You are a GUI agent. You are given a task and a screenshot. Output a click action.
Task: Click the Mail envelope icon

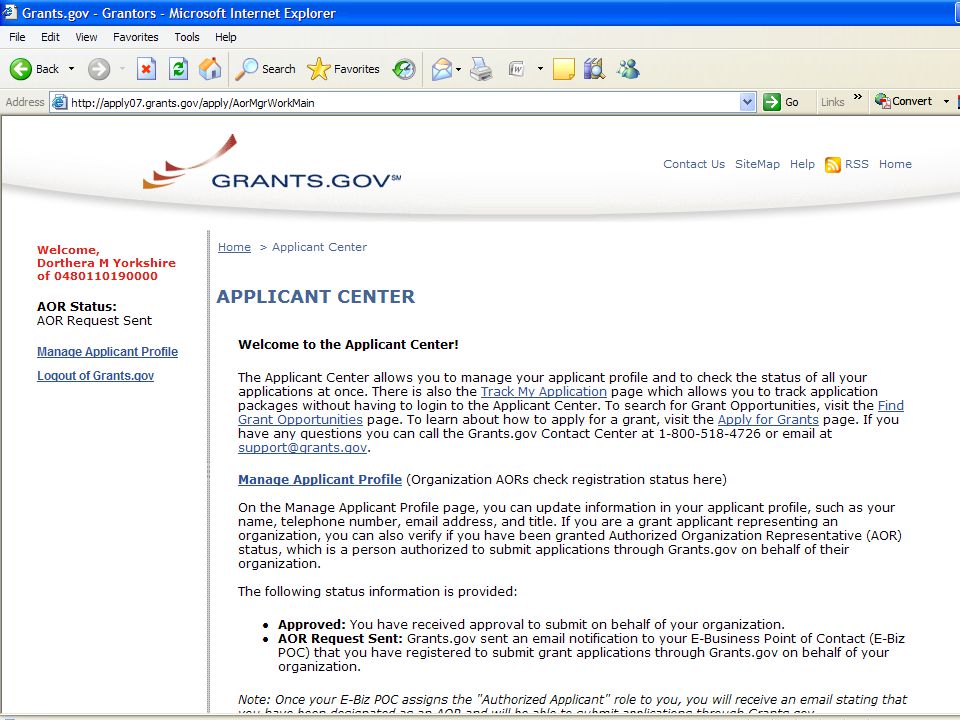tap(442, 69)
